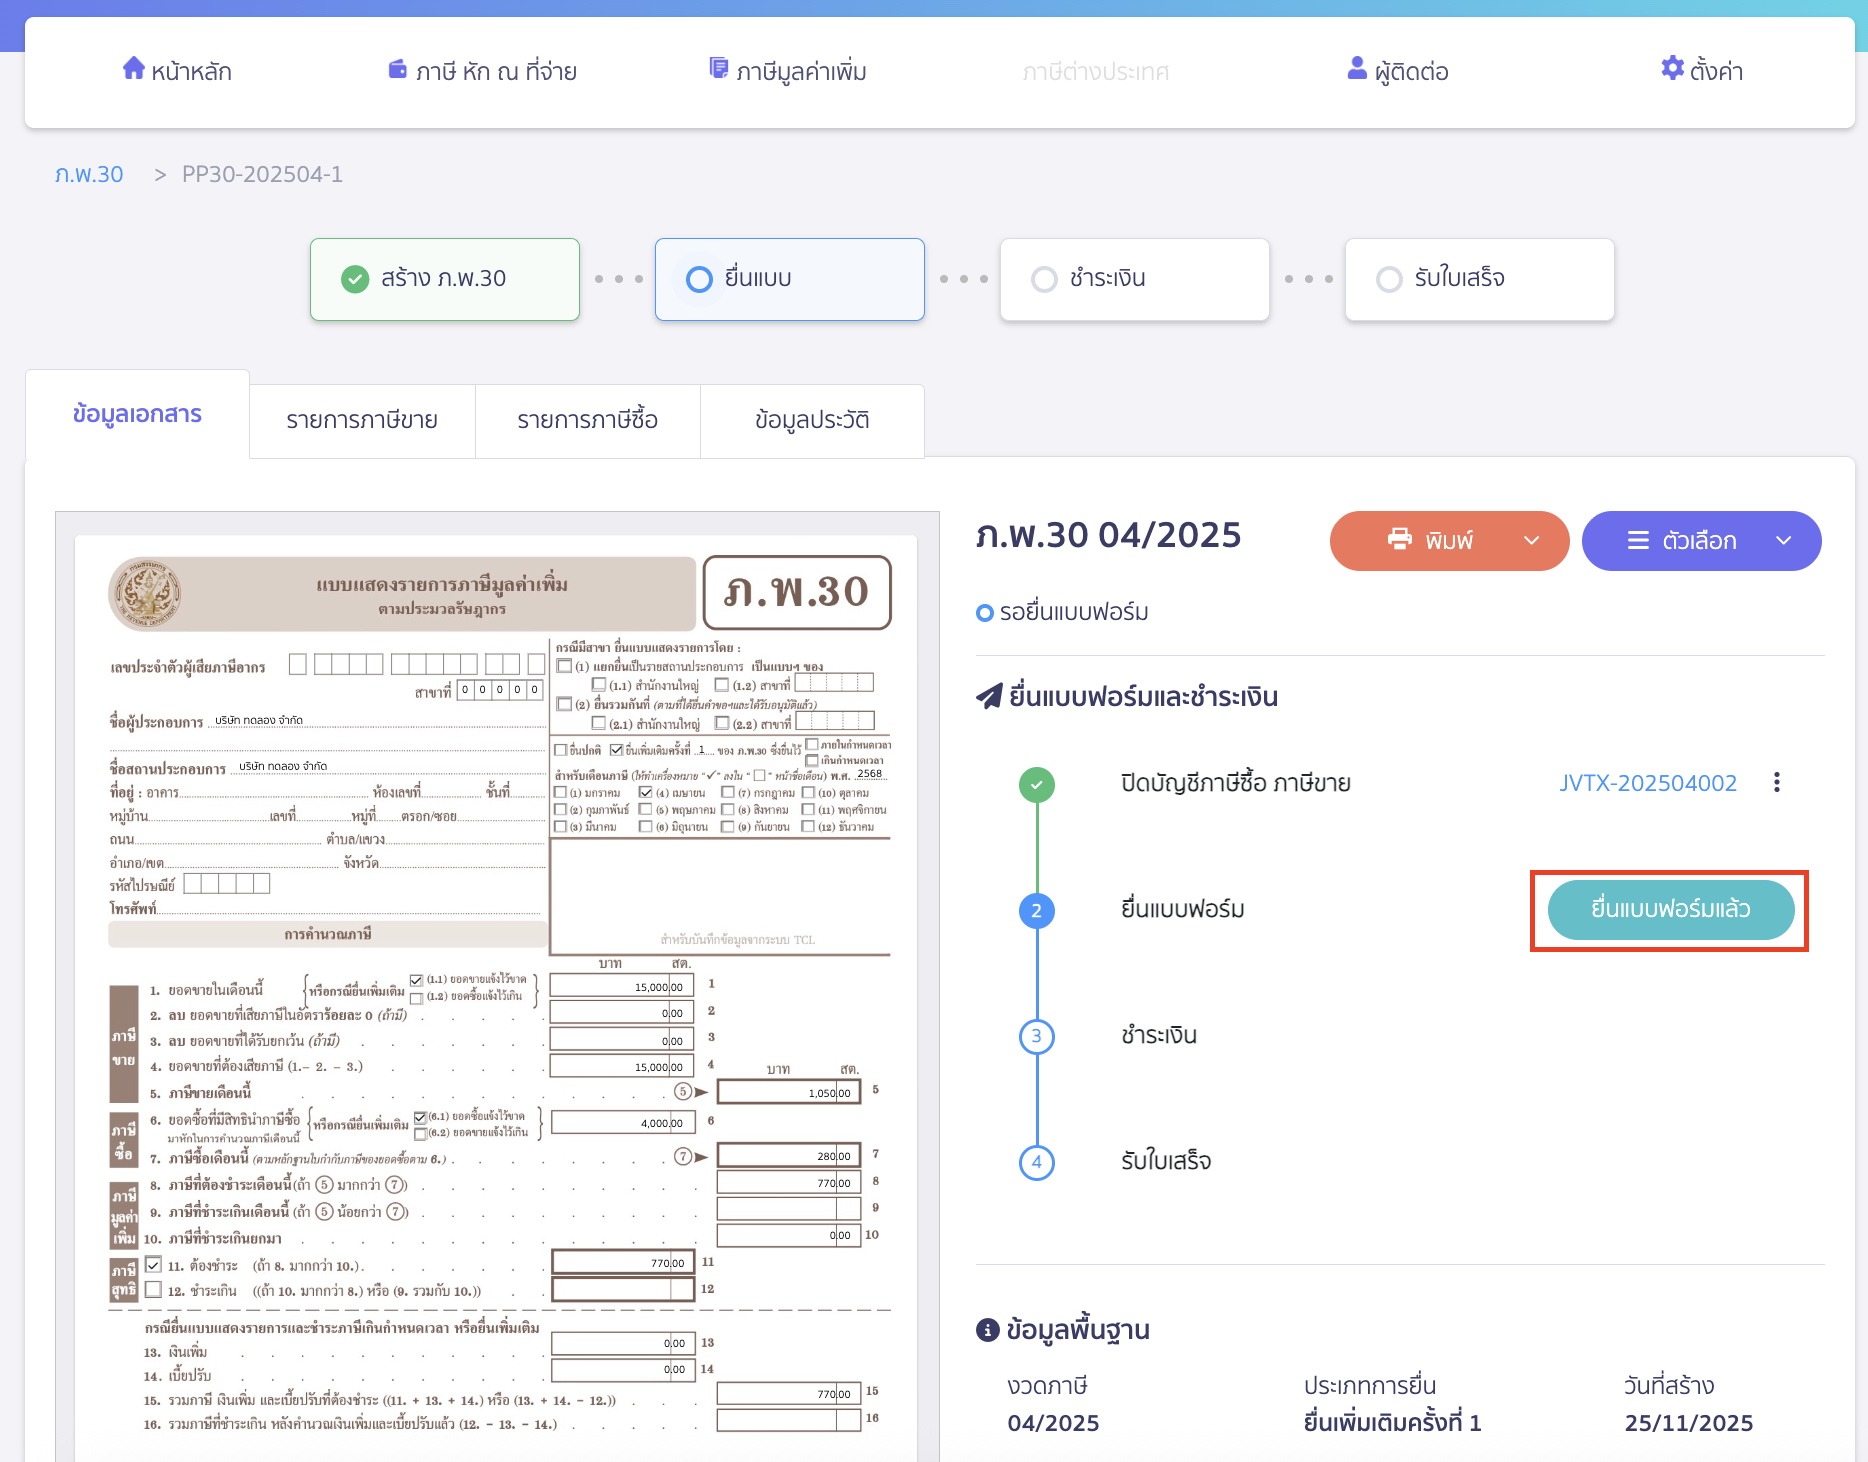
Task: Click the settings gear icon
Action: [x=1672, y=68]
